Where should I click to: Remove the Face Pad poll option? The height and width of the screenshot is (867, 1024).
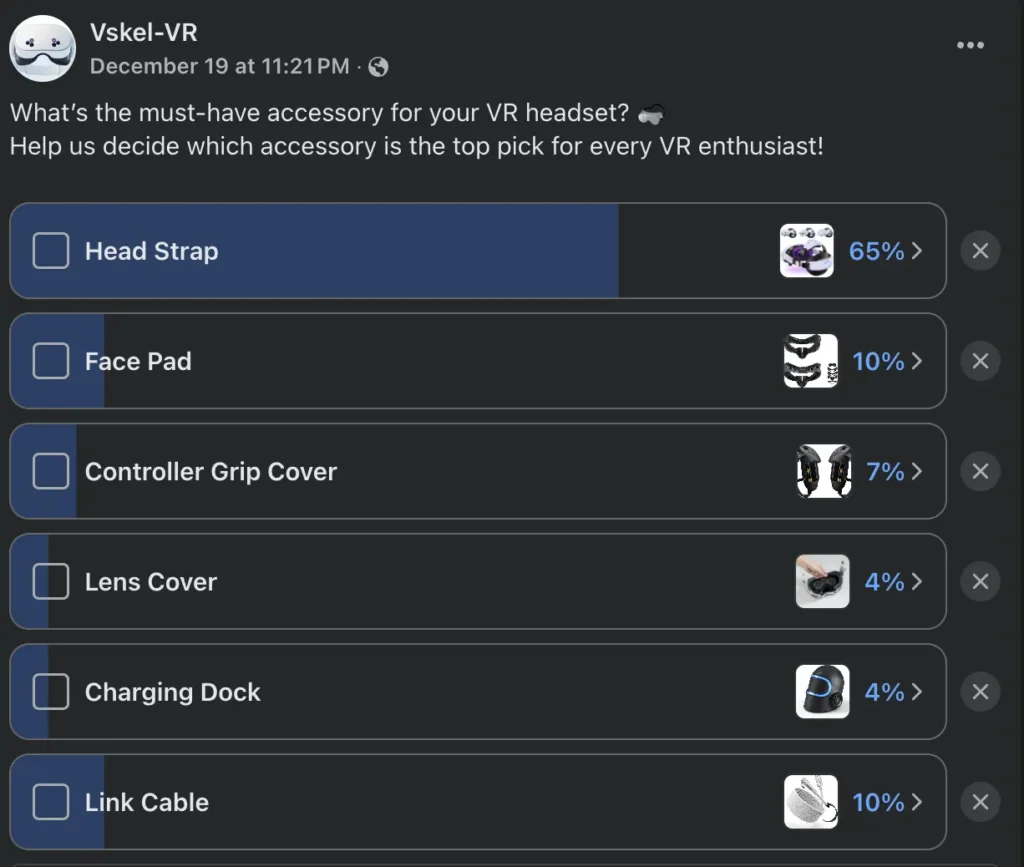[980, 361]
